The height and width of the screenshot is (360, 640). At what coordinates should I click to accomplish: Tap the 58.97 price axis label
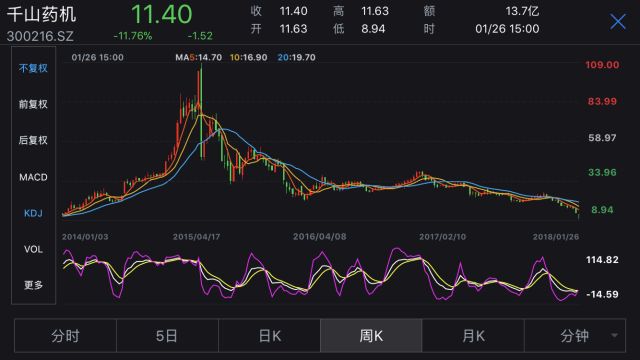pyautogui.click(x=602, y=138)
